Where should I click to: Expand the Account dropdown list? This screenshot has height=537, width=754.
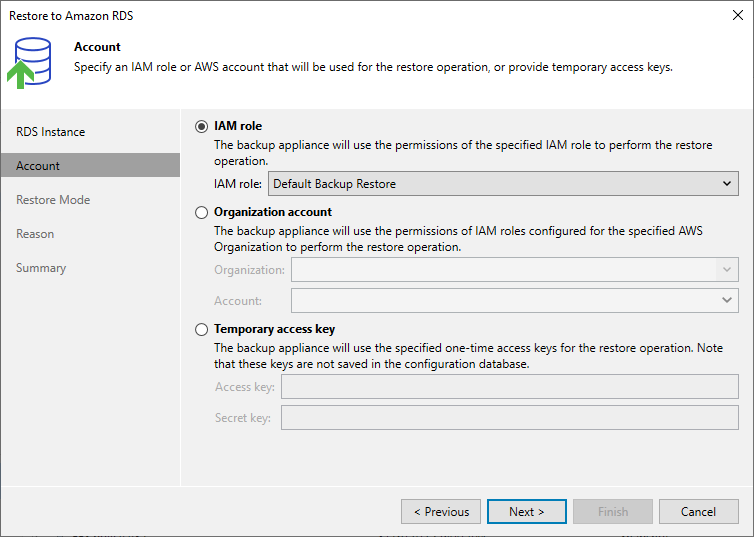click(x=515, y=300)
